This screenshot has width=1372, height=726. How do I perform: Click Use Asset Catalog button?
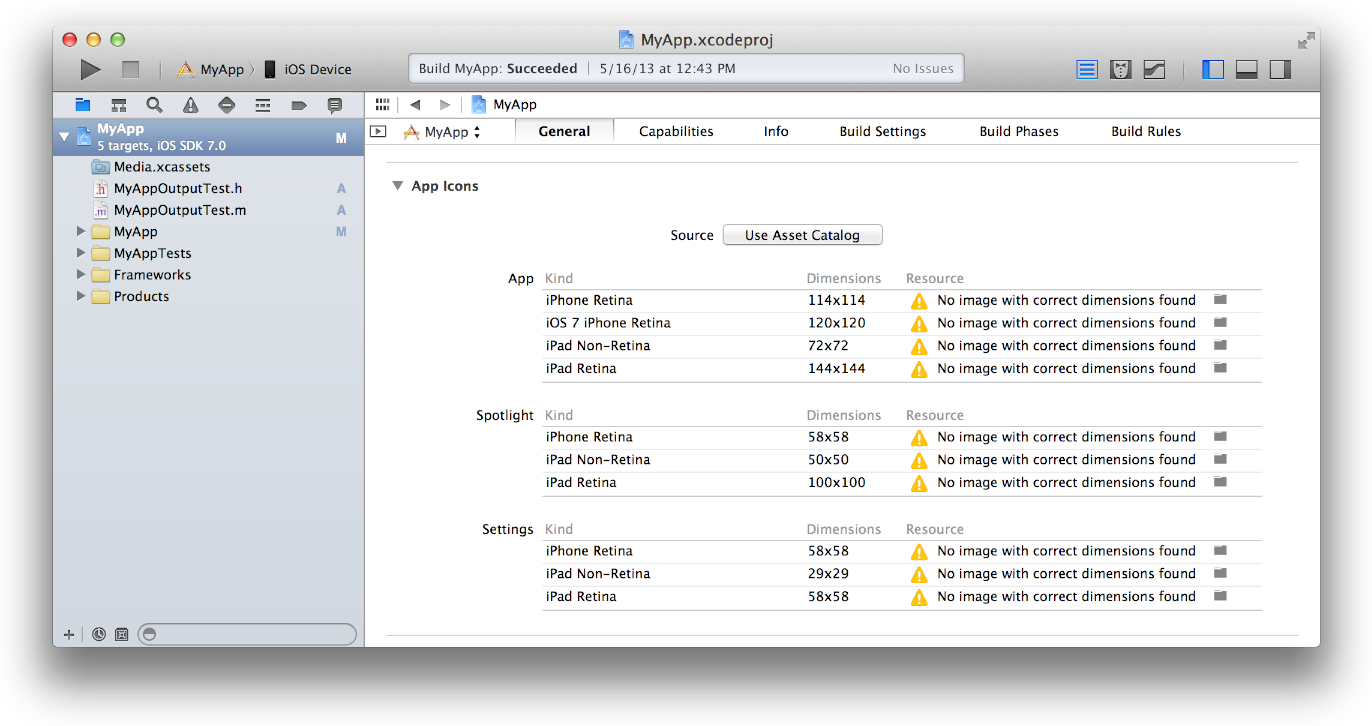point(802,235)
